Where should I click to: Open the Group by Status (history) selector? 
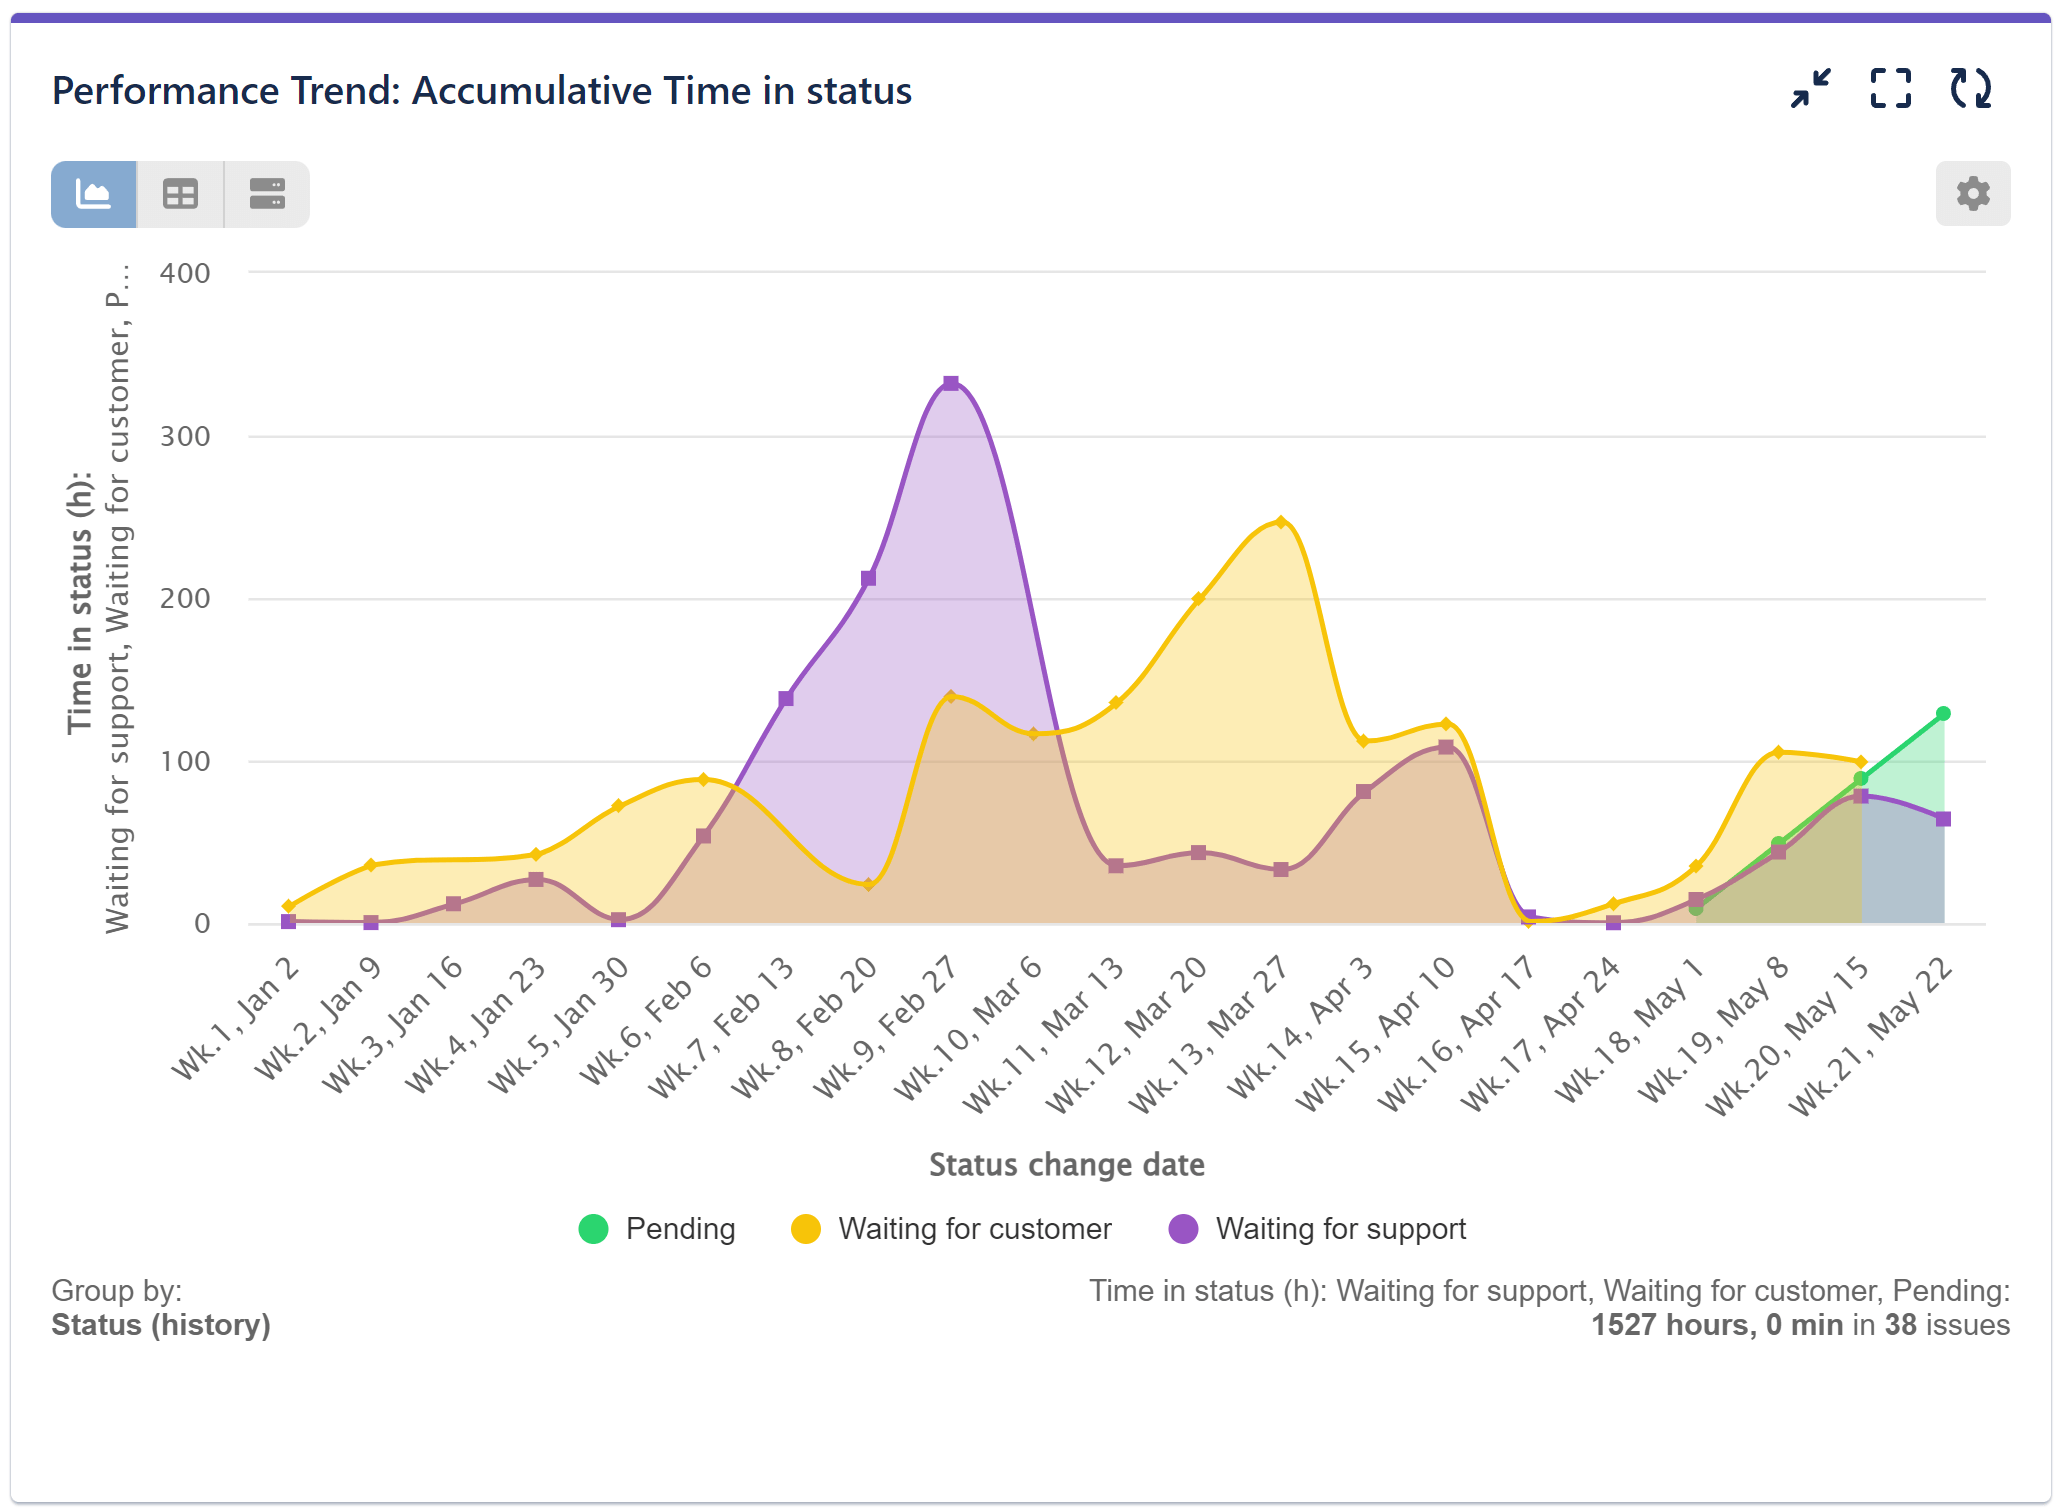click(x=162, y=1324)
